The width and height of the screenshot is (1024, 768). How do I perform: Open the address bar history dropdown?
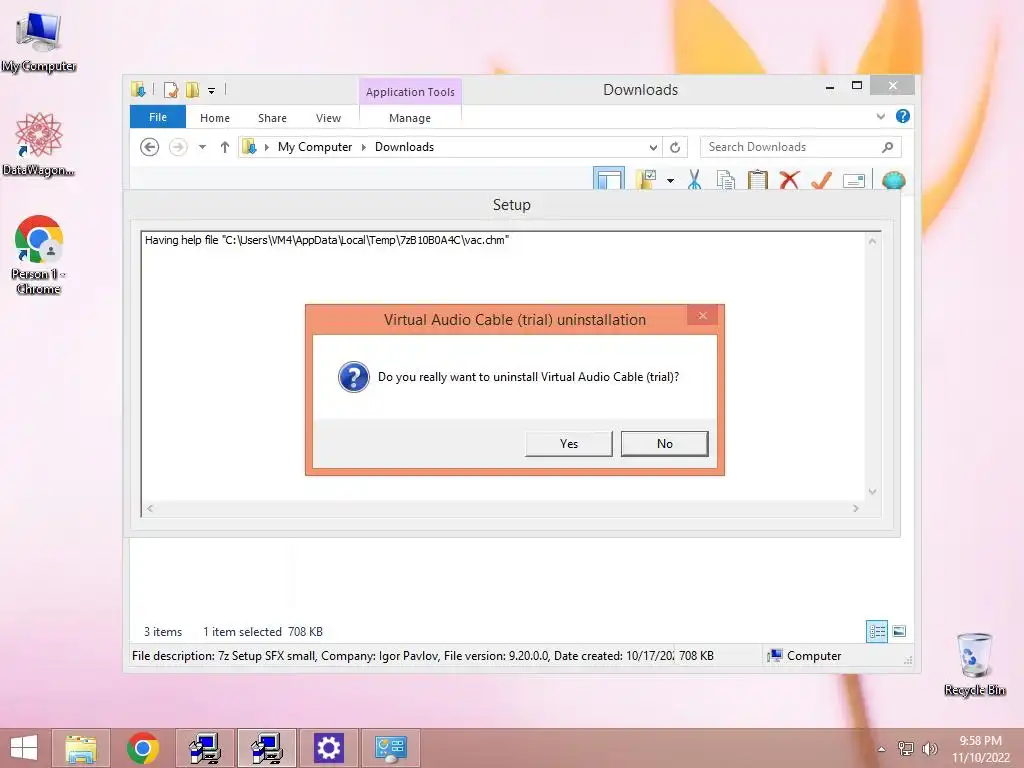[x=653, y=148]
